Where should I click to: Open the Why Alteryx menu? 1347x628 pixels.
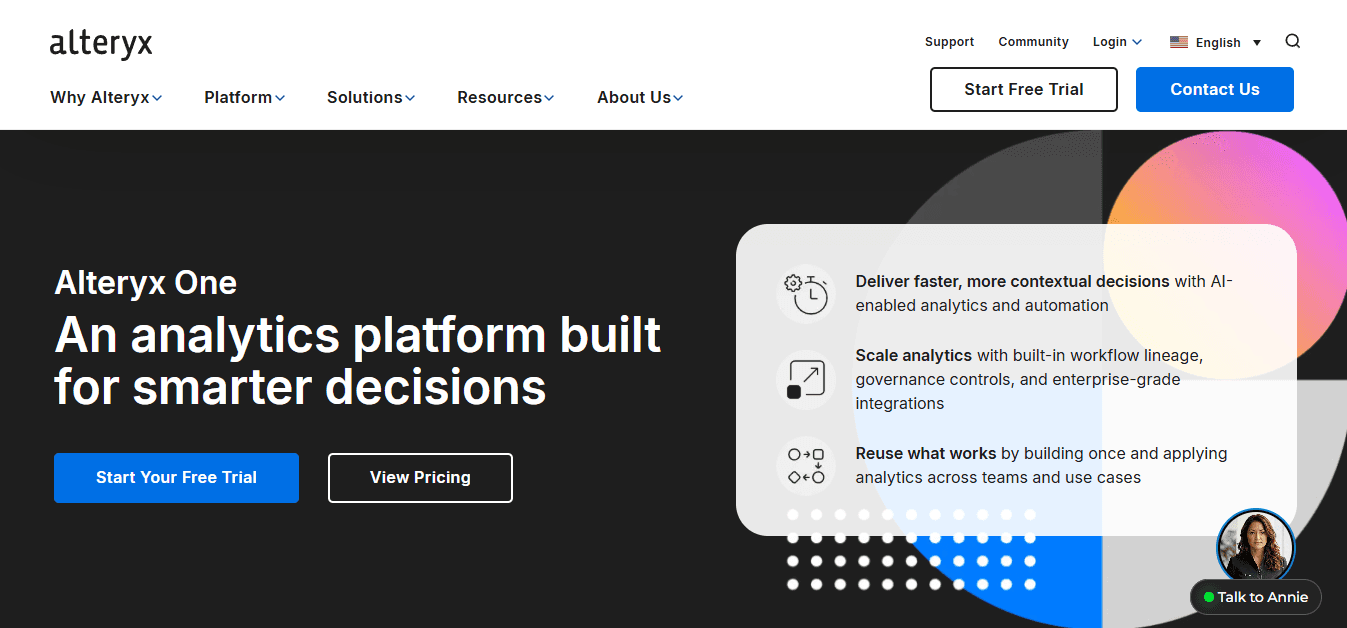[x=105, y=97]
